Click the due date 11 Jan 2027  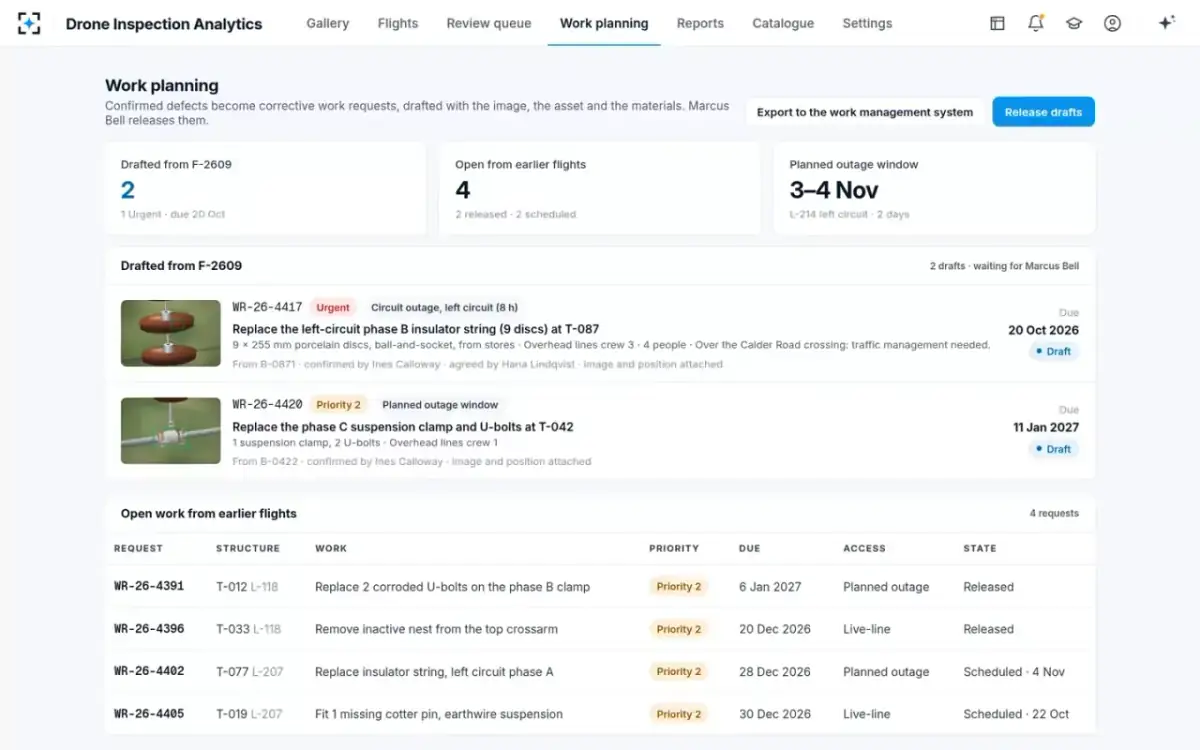pos(1046,427)
